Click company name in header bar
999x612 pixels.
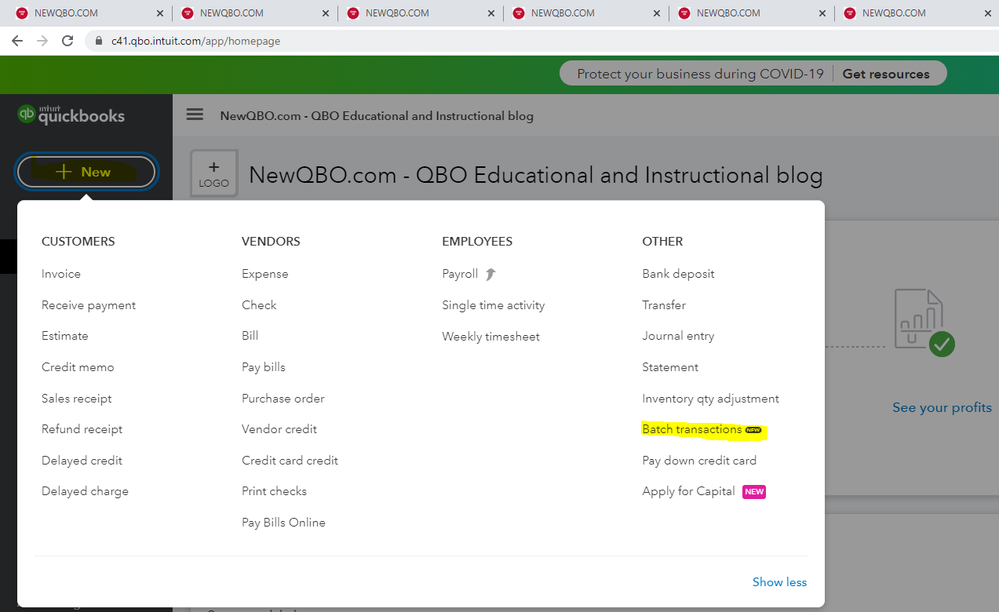(x=377, y=116)
